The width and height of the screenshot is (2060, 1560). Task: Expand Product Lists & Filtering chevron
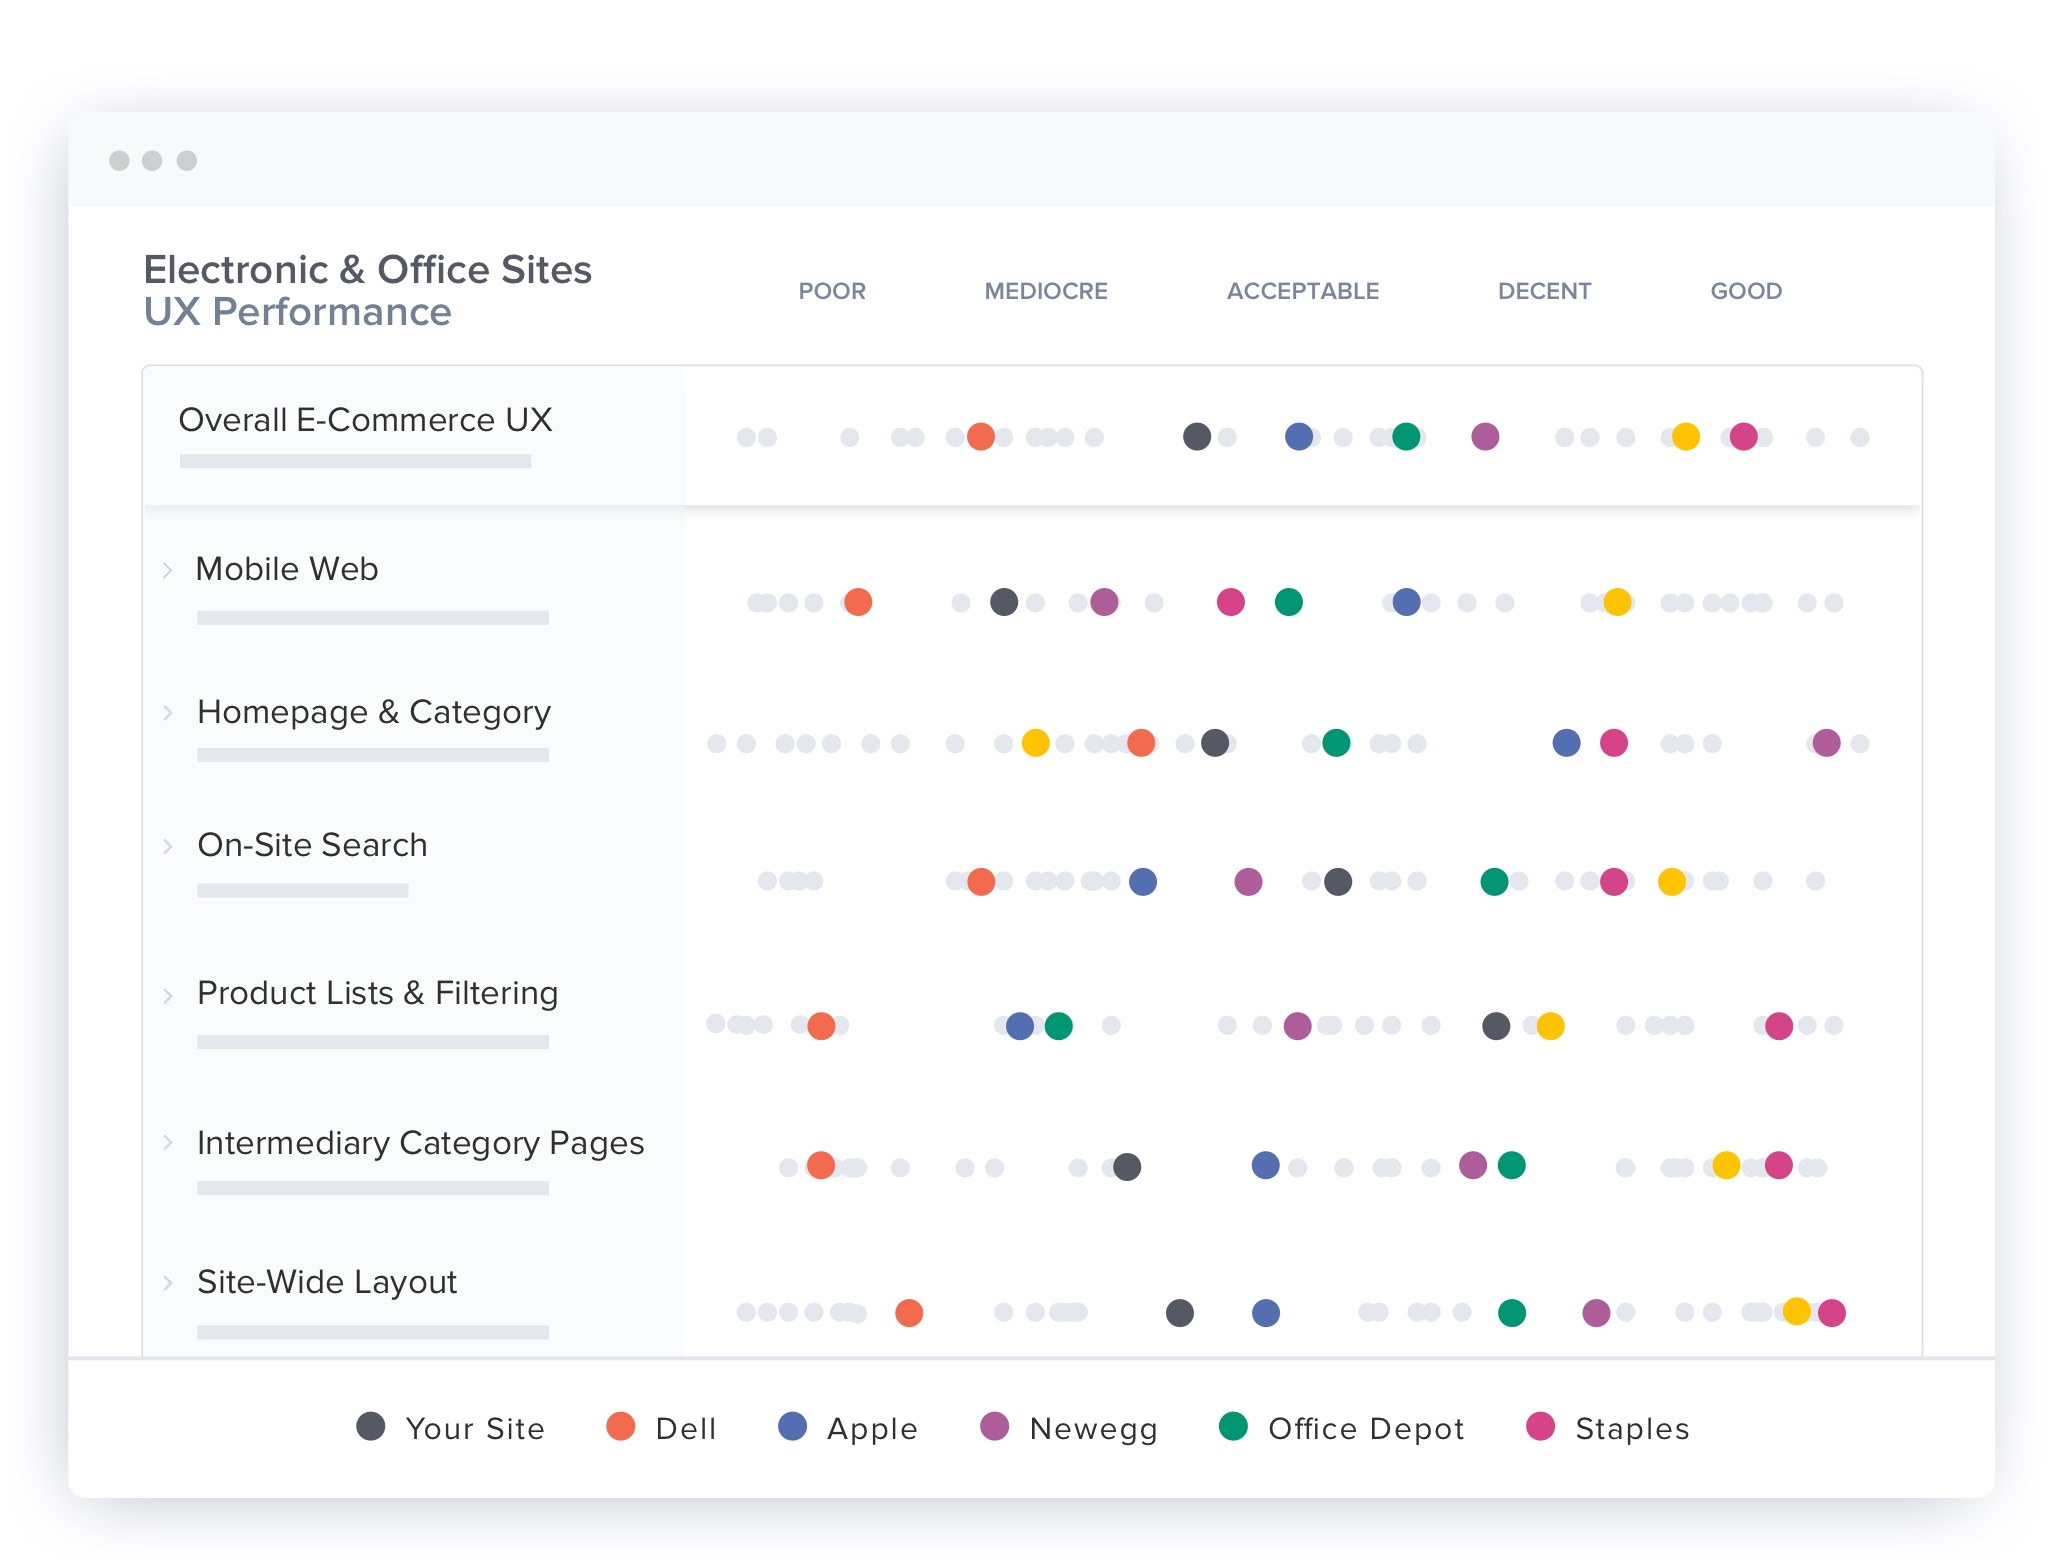click(168, 995)
